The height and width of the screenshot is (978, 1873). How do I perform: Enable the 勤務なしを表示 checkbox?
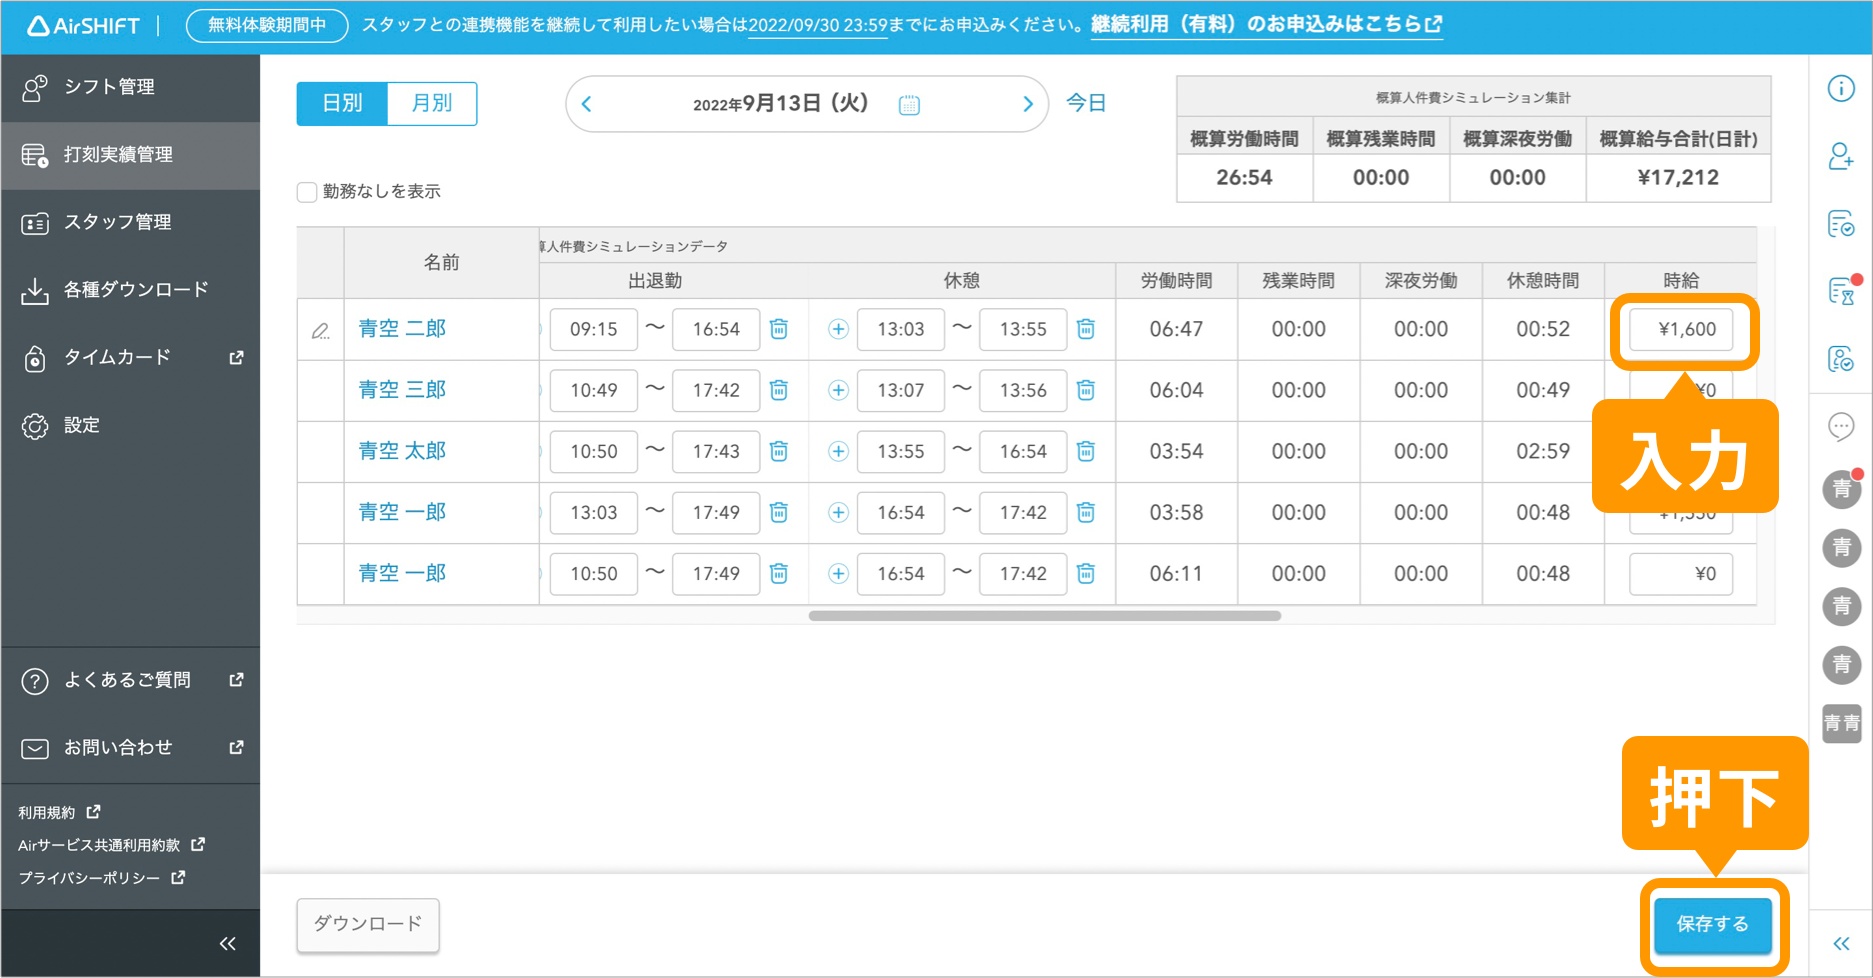(307, 191)
